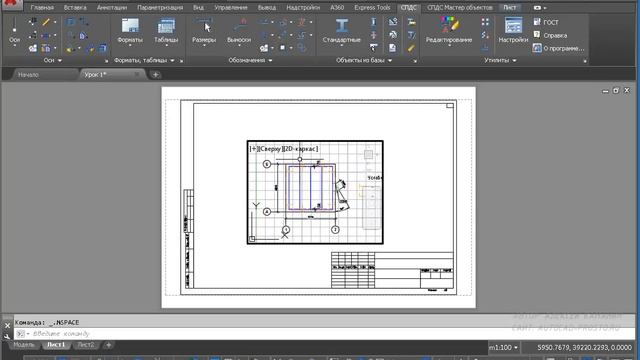Screen dimensions: 640x360
Task: Switch to the Express Tools ribbon tab
Action: (372, 7)
